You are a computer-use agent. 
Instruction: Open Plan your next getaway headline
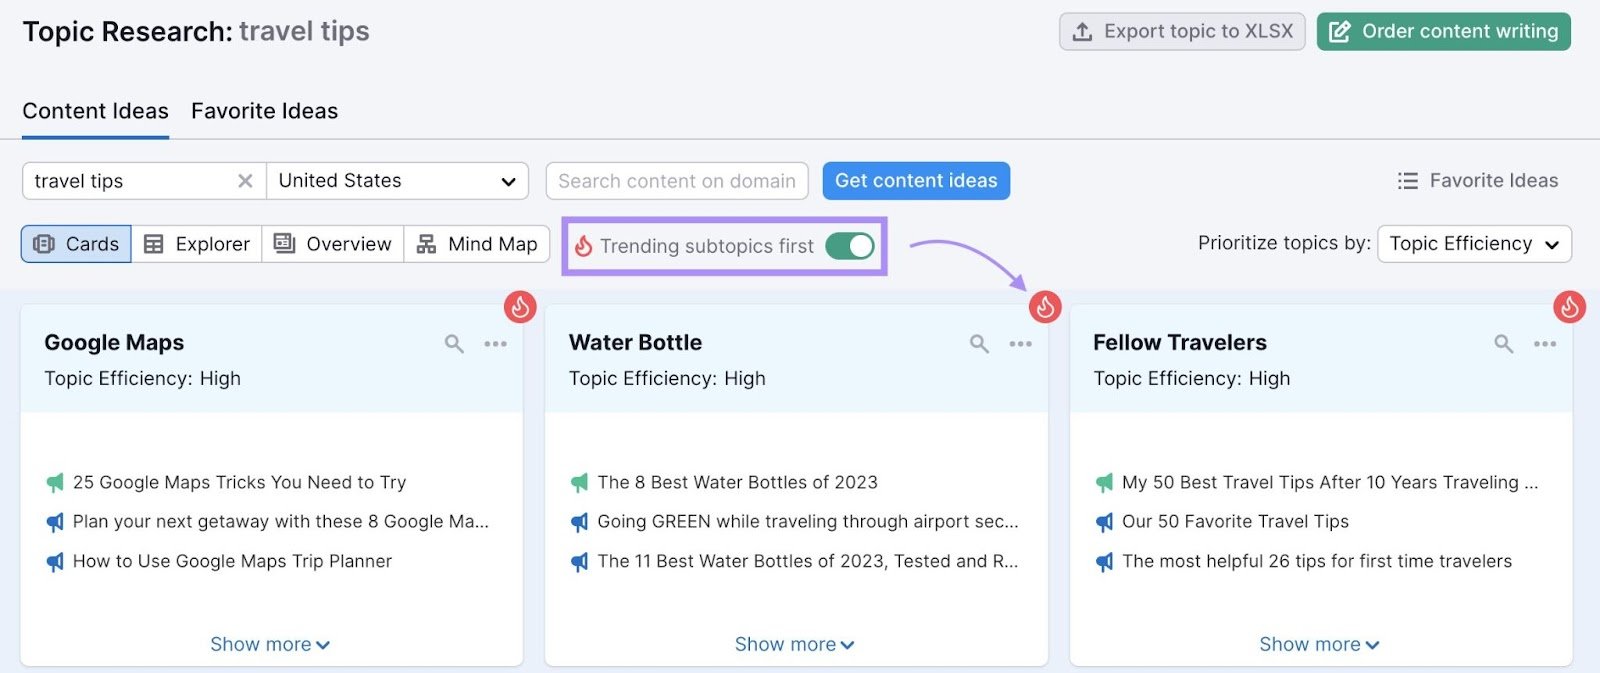click(x=281, y=522)
